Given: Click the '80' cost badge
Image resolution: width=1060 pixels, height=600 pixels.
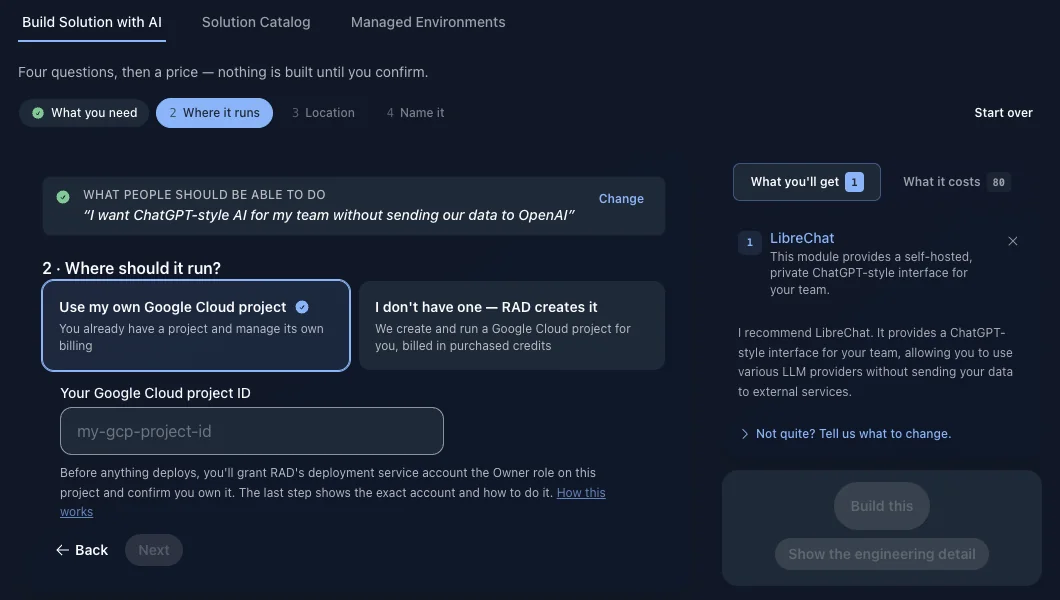Looking at the screenshot, I should tap(998, 182).
